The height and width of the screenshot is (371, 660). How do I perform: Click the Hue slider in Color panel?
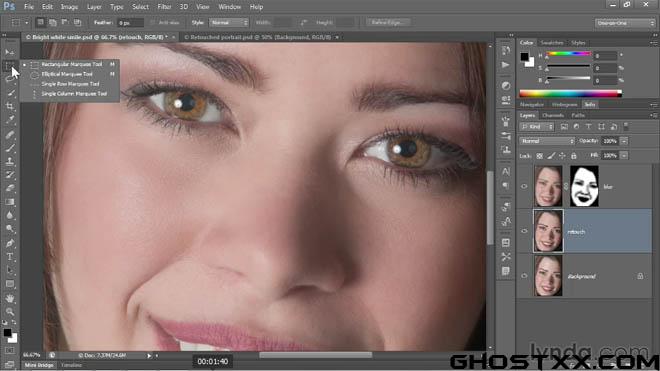[x=569, y=53]
